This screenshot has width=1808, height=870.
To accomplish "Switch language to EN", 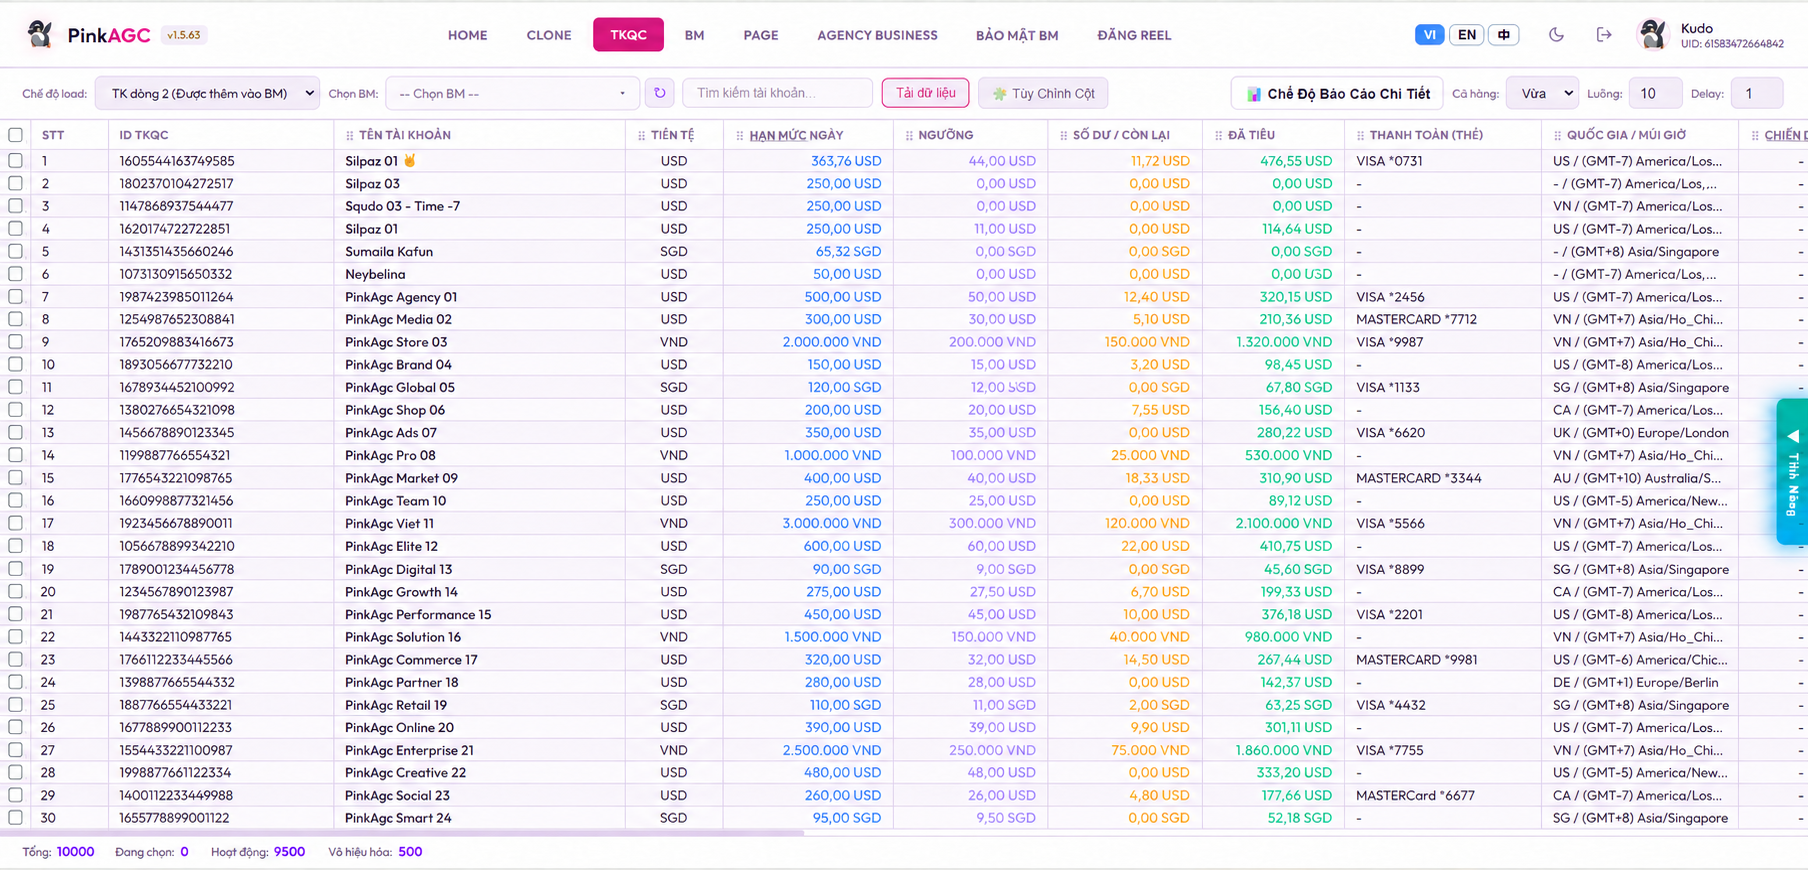I will [1467, 34].
